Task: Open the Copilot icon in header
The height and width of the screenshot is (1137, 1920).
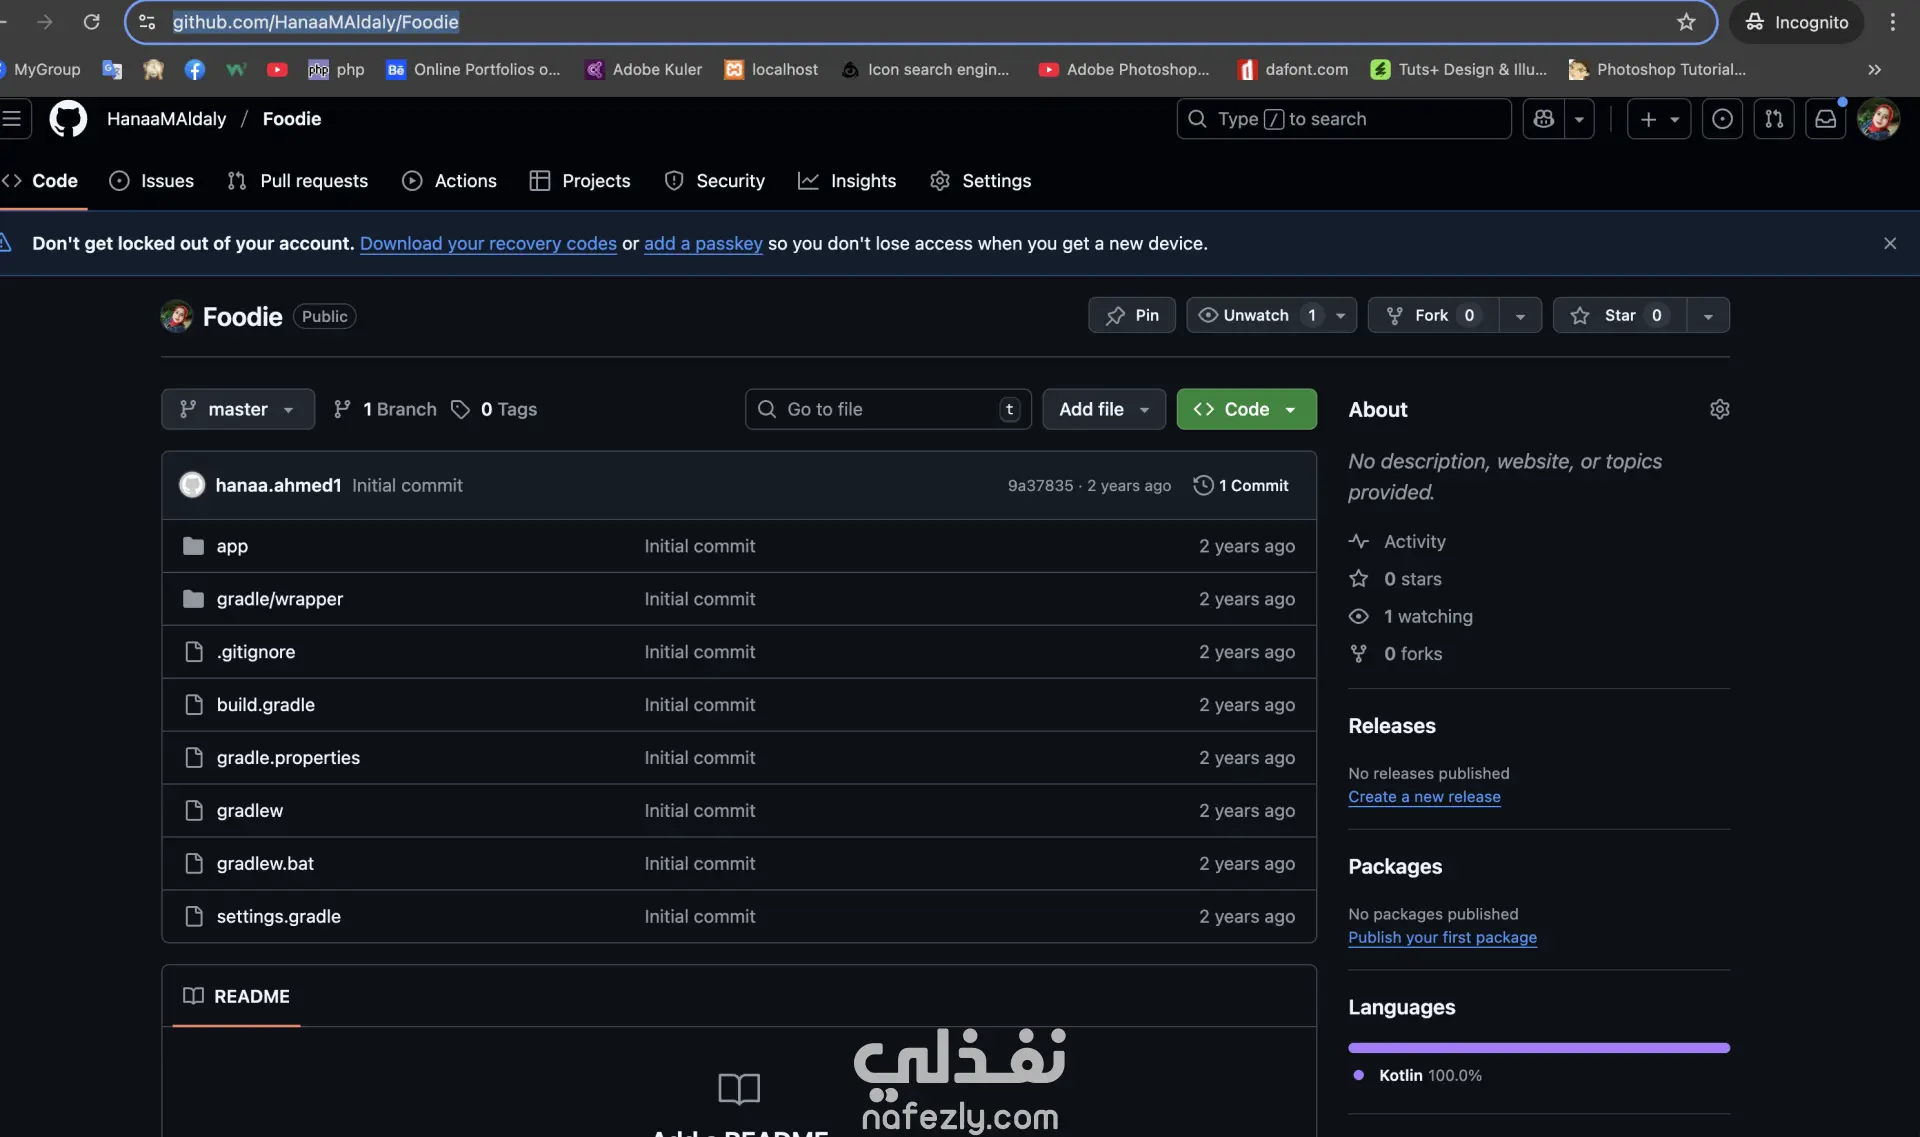Action: pos(1543,119)
